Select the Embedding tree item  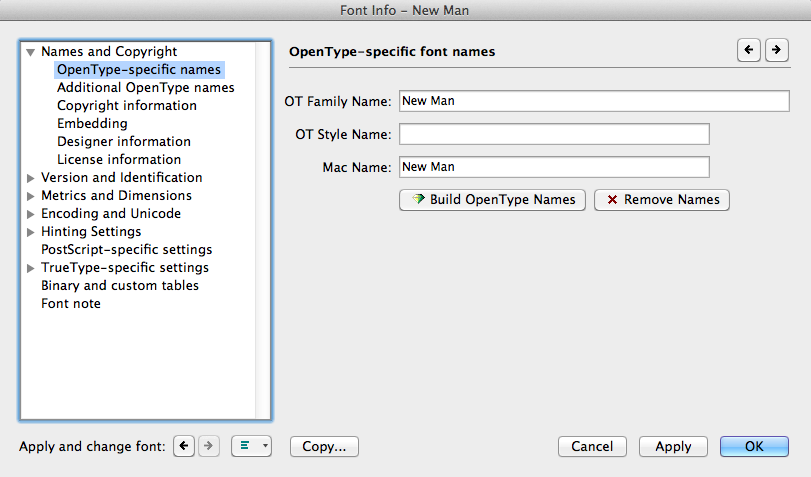pos(92,124)
